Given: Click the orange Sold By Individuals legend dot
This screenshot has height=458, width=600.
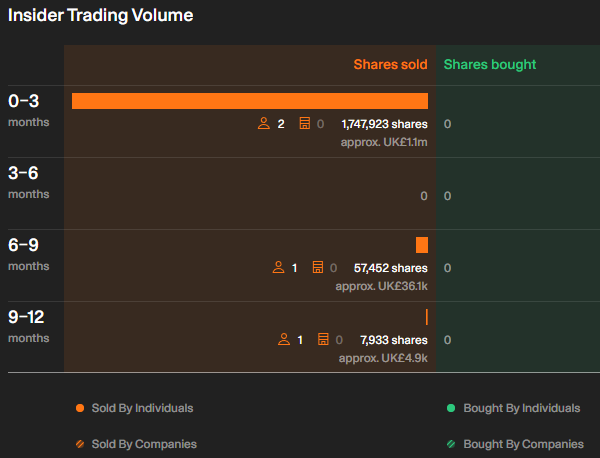Looking at the screenshot, I should 80,408.
